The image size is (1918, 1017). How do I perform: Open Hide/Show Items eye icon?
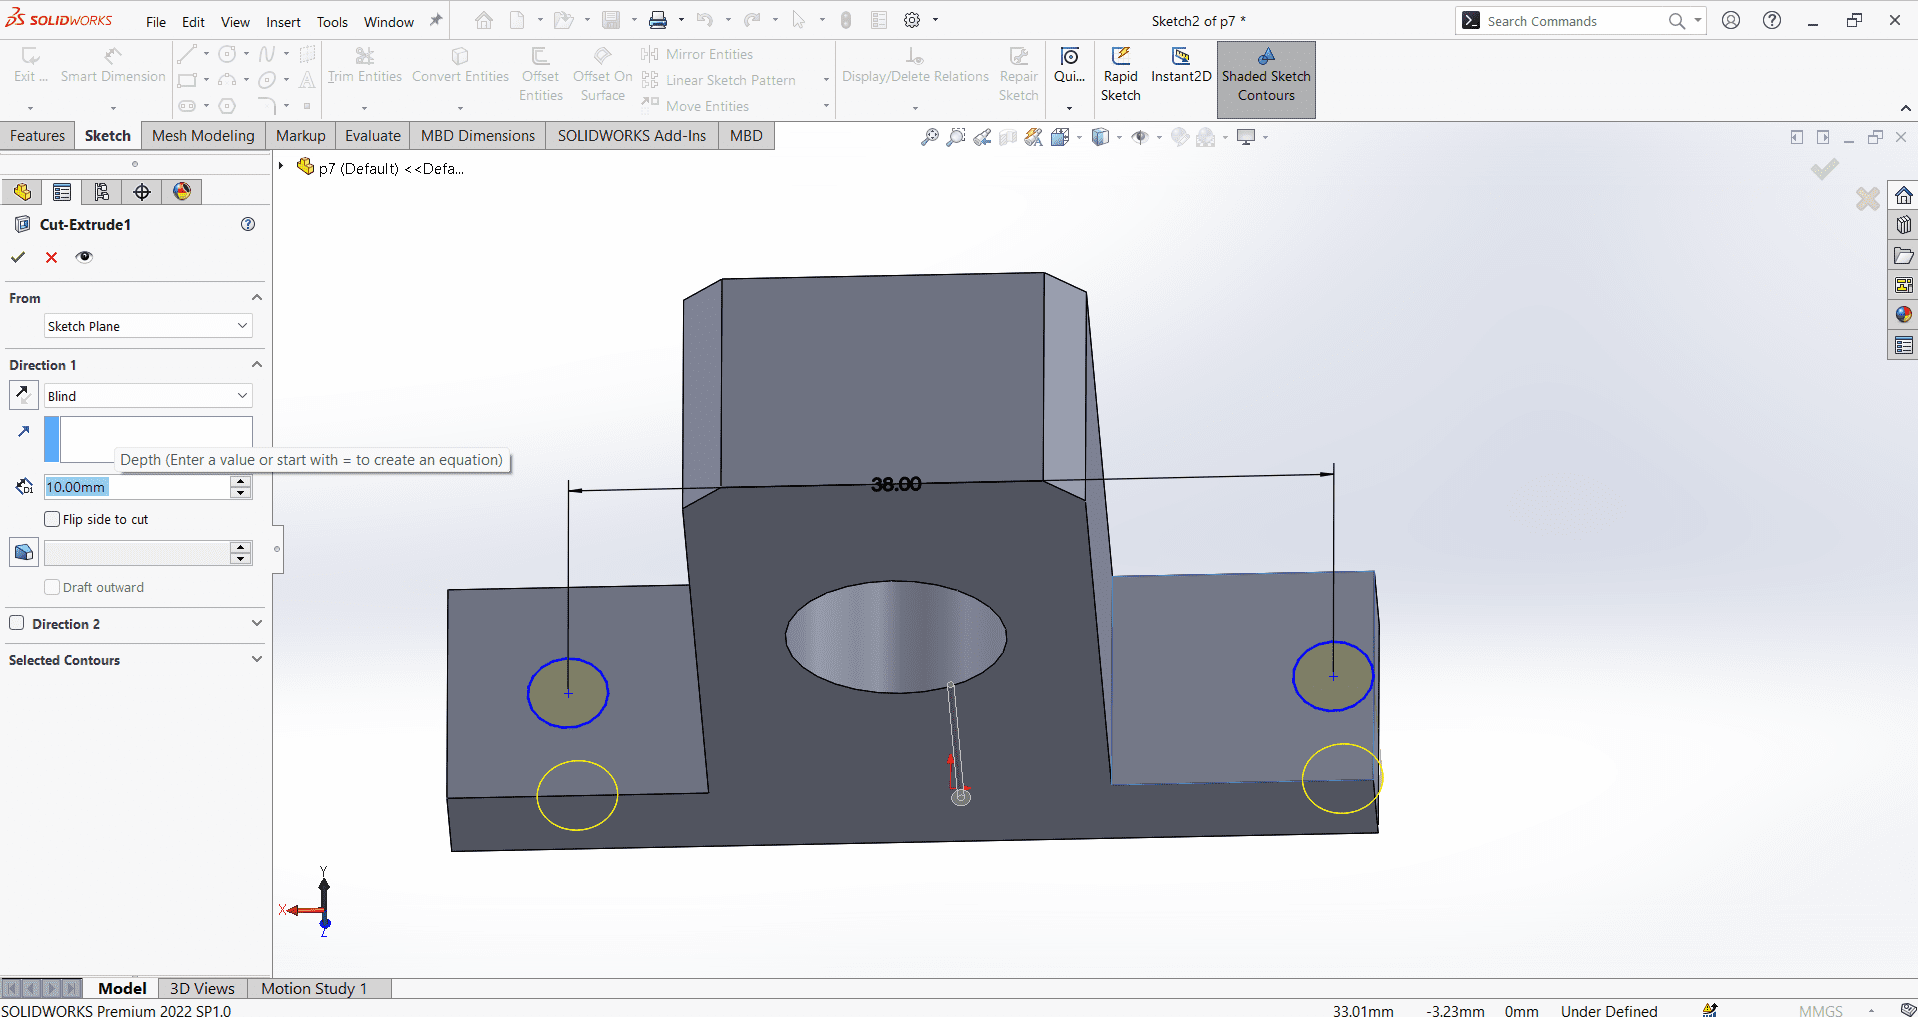pos(1139,137)
